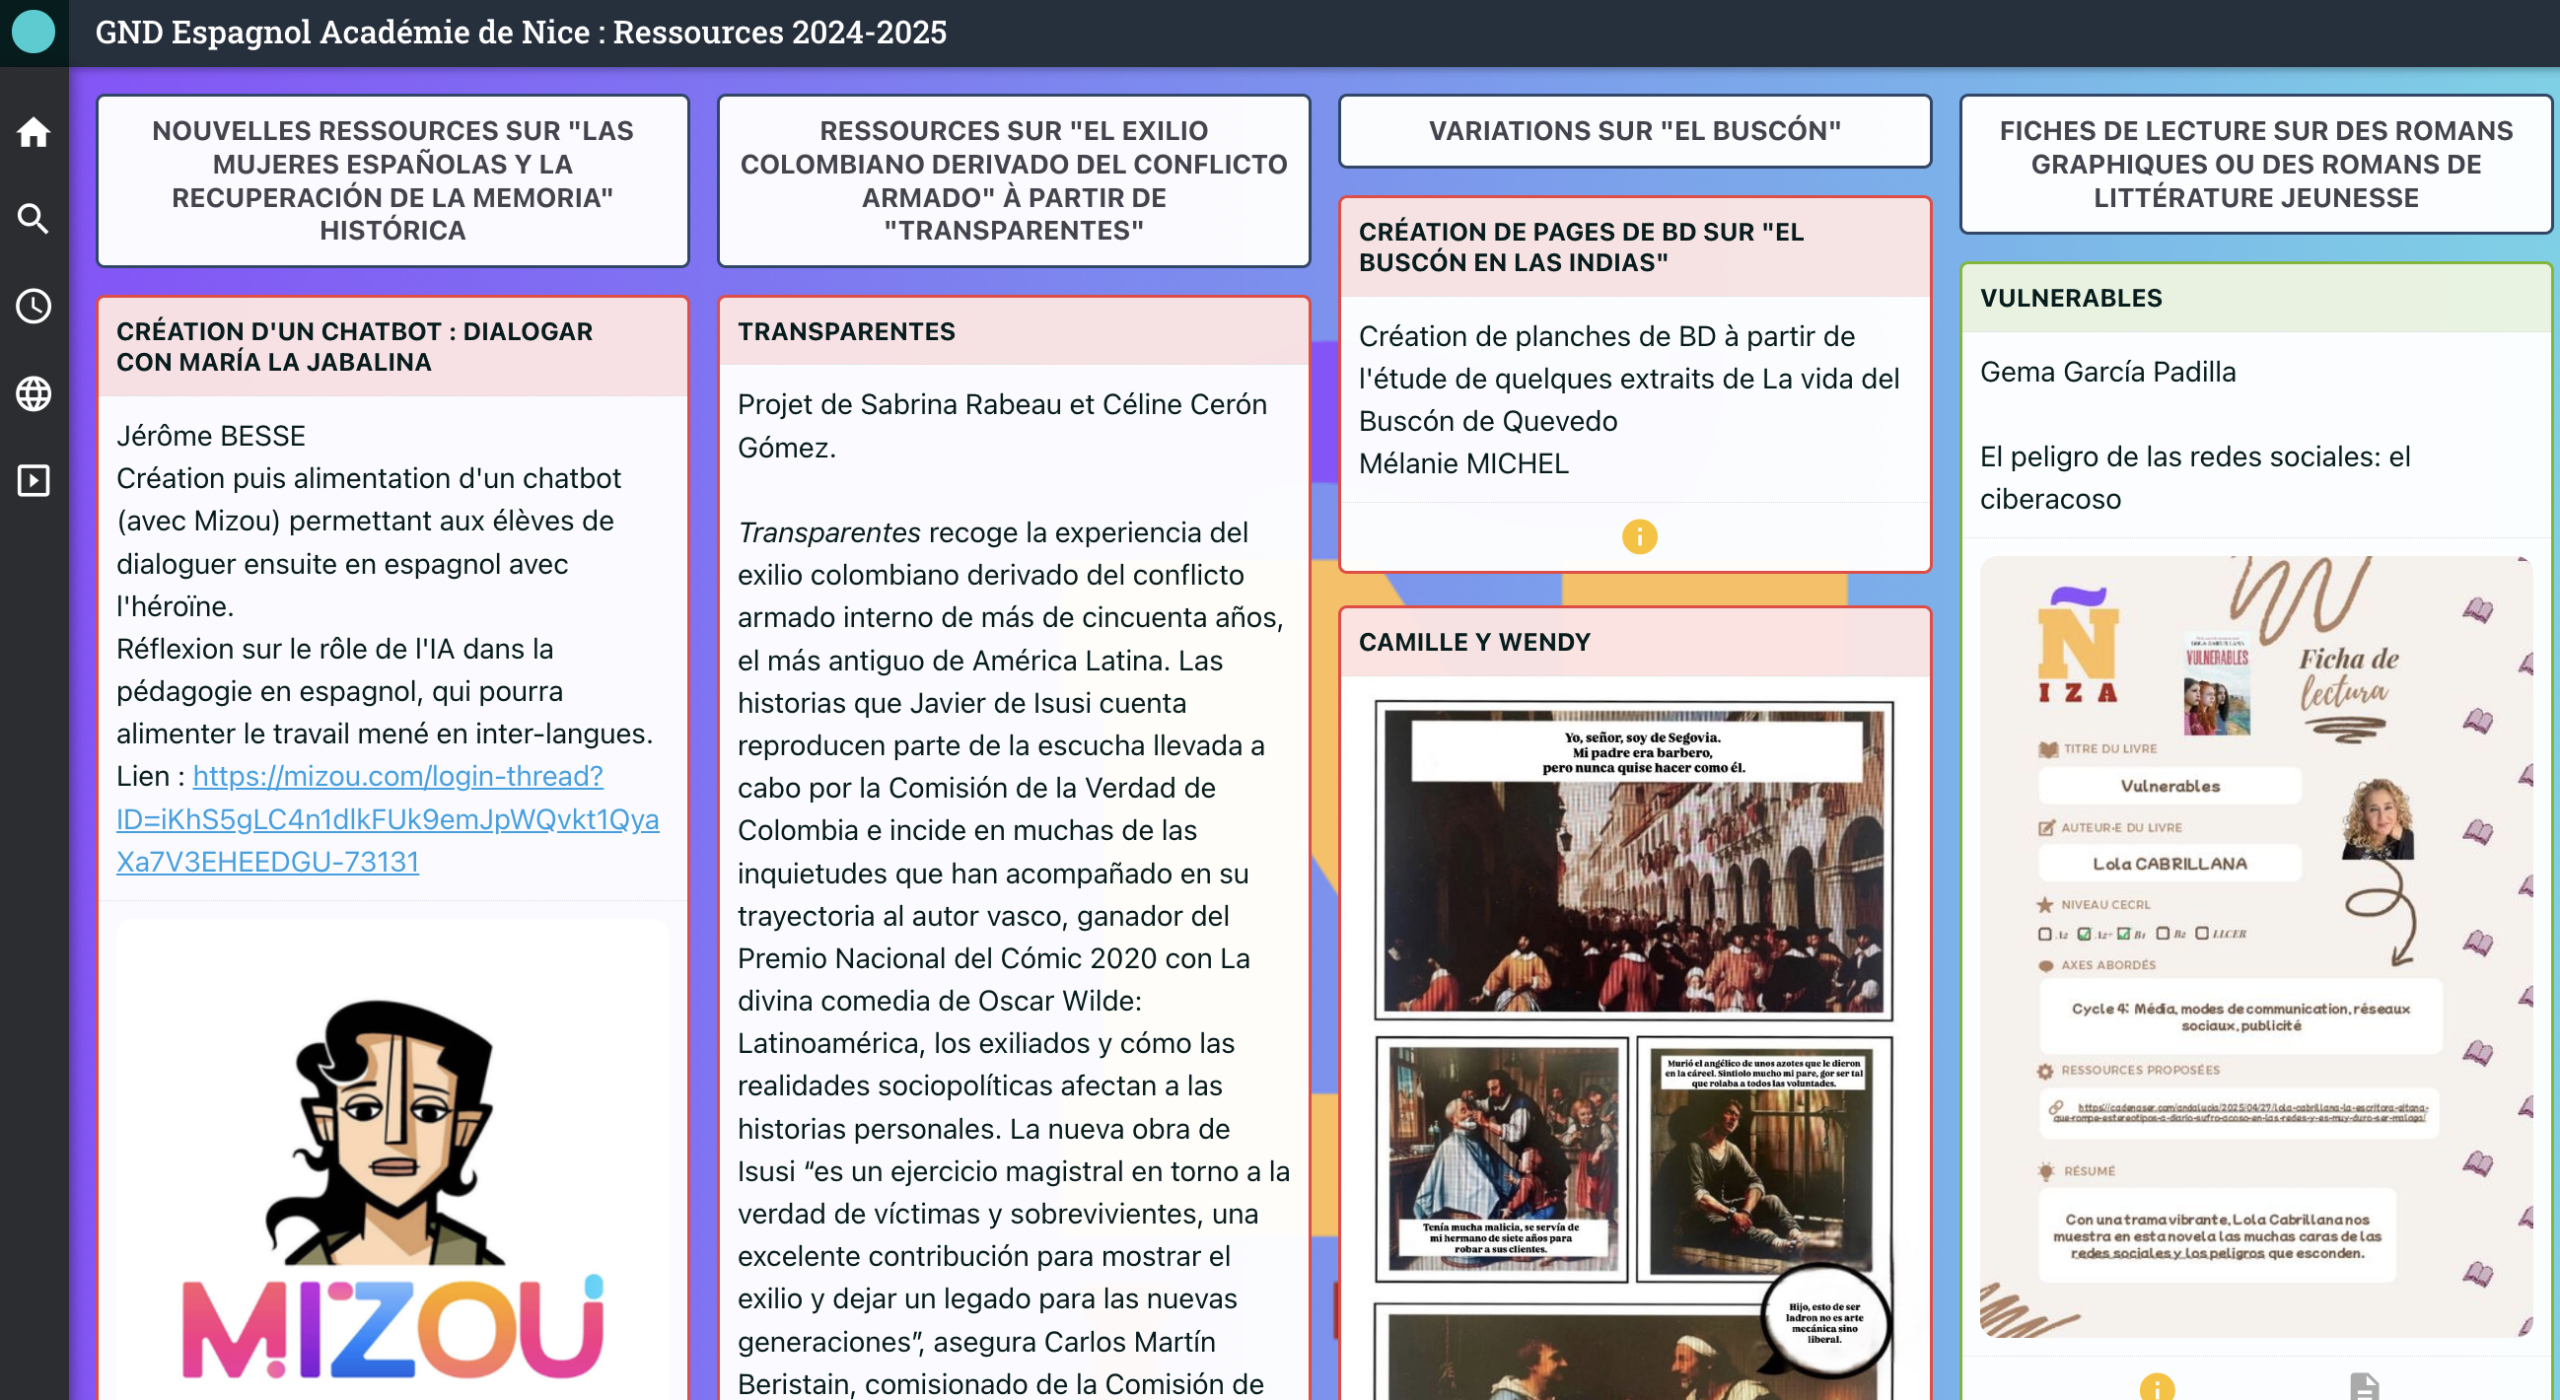This screenshot has width=2560, height=1400.
Task: Open the Camille y Wendy comic page image
Action: pyautogui.click(x=1634, y=1050)
